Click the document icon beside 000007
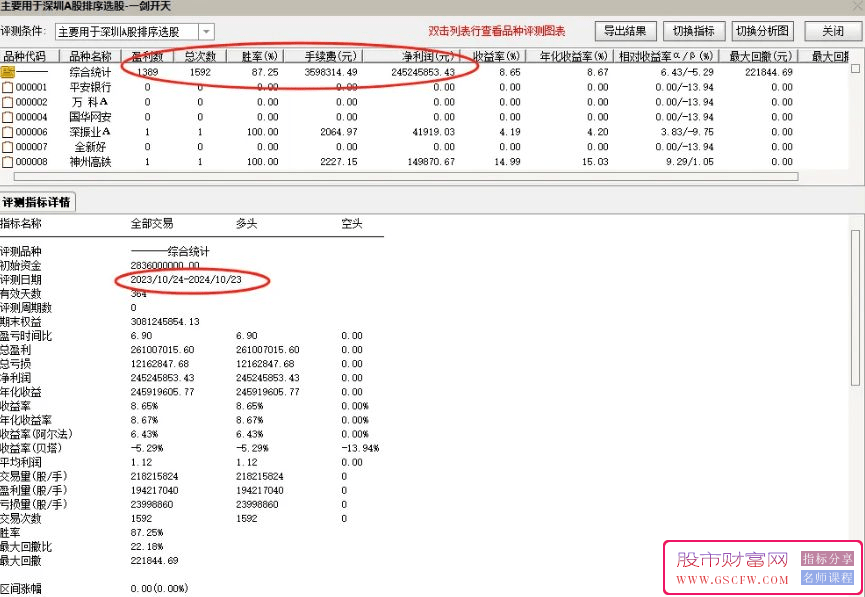The width and height of the screenshot is (865, 597). tap(7, 147)
